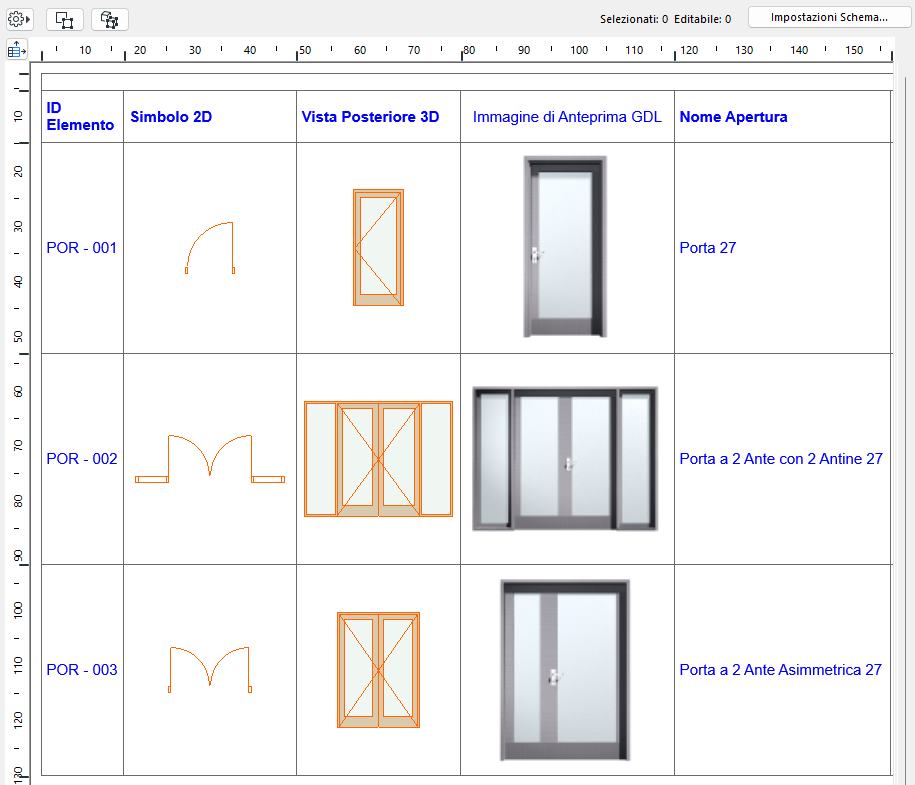The height and width of the screenshot is (785, 915).
Task: Click the Selezionati: 0 status text
Action: click(x=634, y=19)
